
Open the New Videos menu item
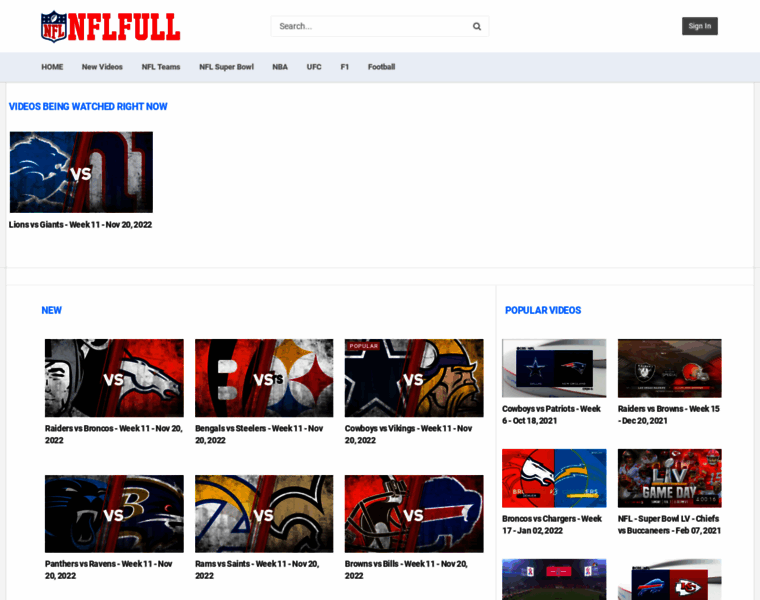coord(102,67)
